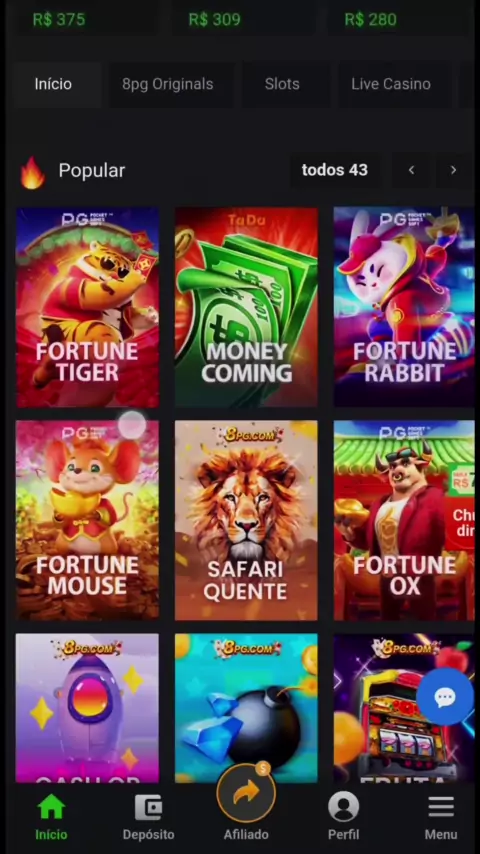Play the Safari Quente lion game
This screenshot has width=480, height=854.
(x=246, y=520)
